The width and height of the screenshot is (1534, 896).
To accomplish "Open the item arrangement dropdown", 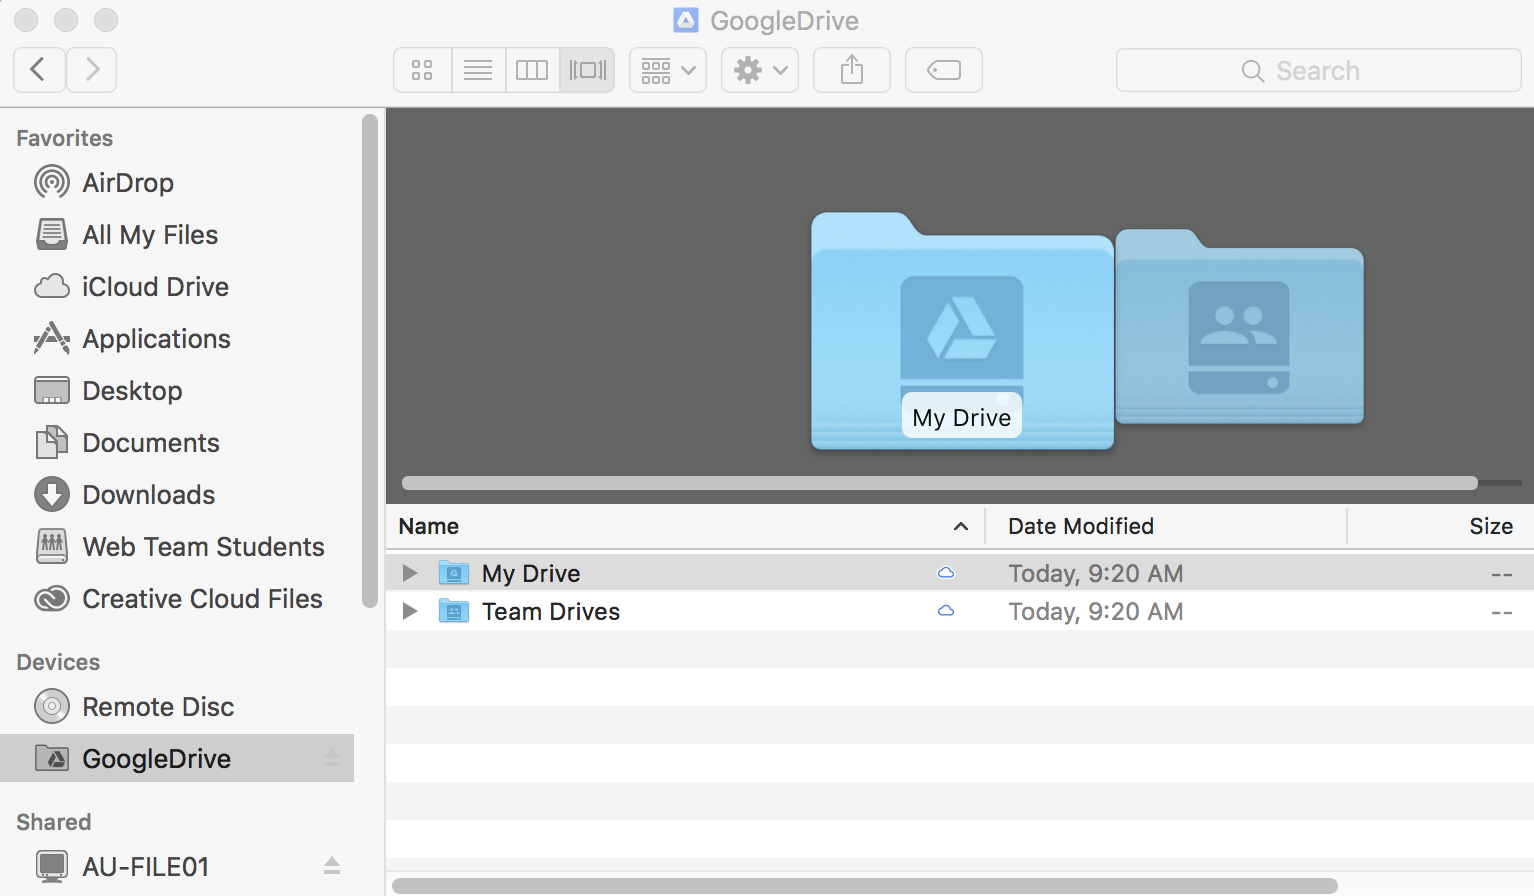I will (x=667, y=70).
